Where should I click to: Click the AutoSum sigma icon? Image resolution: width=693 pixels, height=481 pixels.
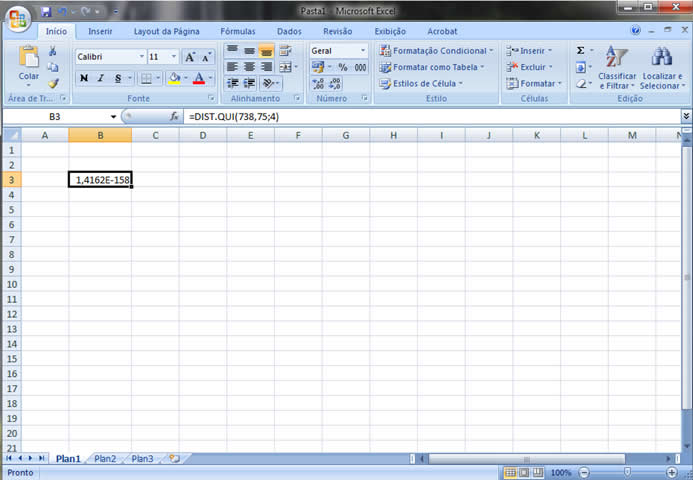580,50
